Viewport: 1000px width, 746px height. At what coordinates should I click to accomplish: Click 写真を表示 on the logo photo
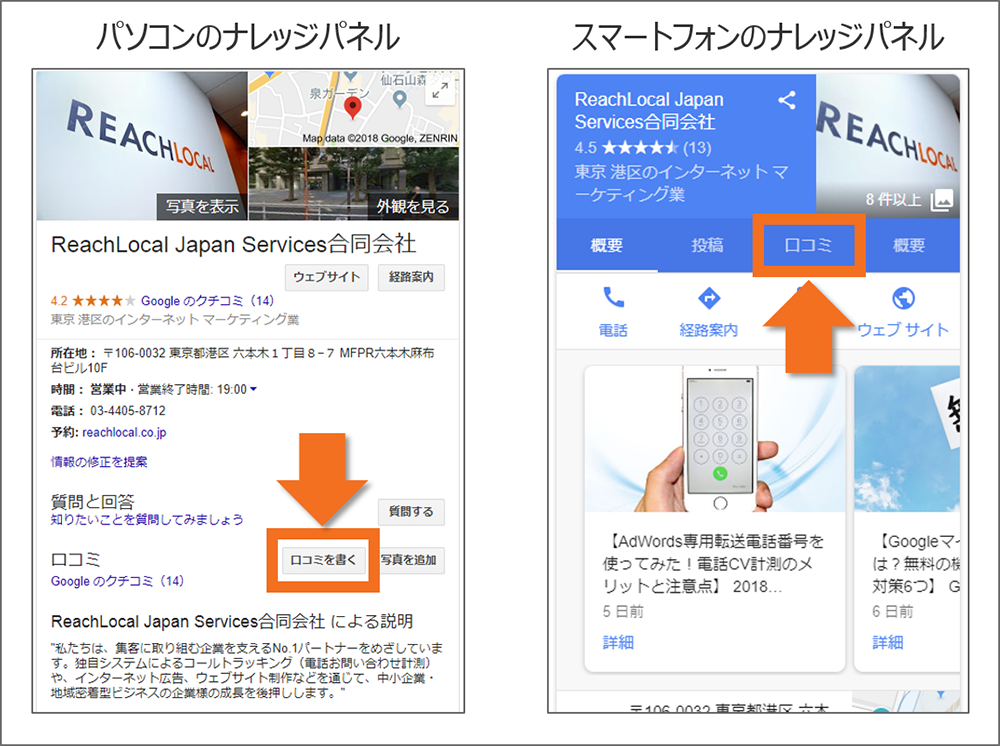point(202,207)
